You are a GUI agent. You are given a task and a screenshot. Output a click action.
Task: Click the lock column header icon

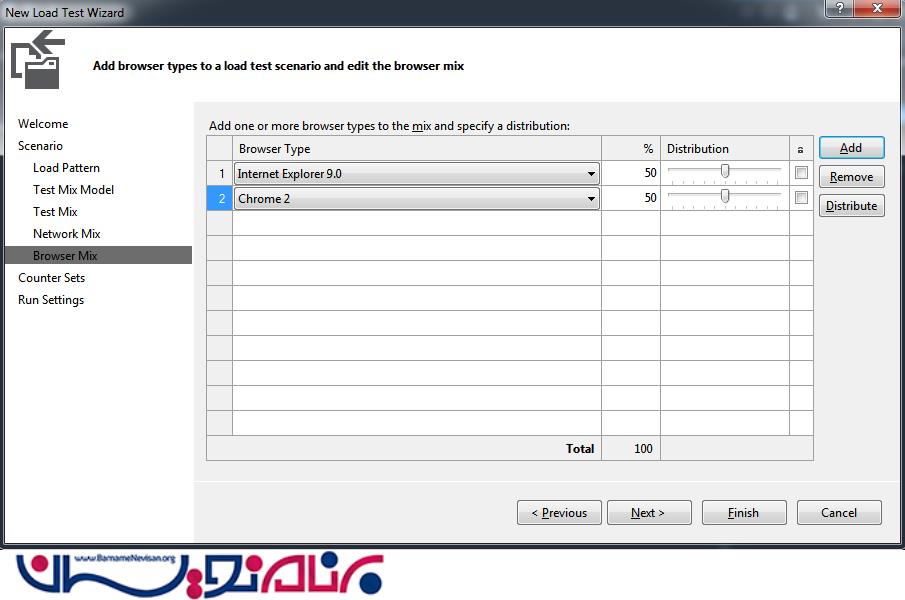tap(800, 149)
